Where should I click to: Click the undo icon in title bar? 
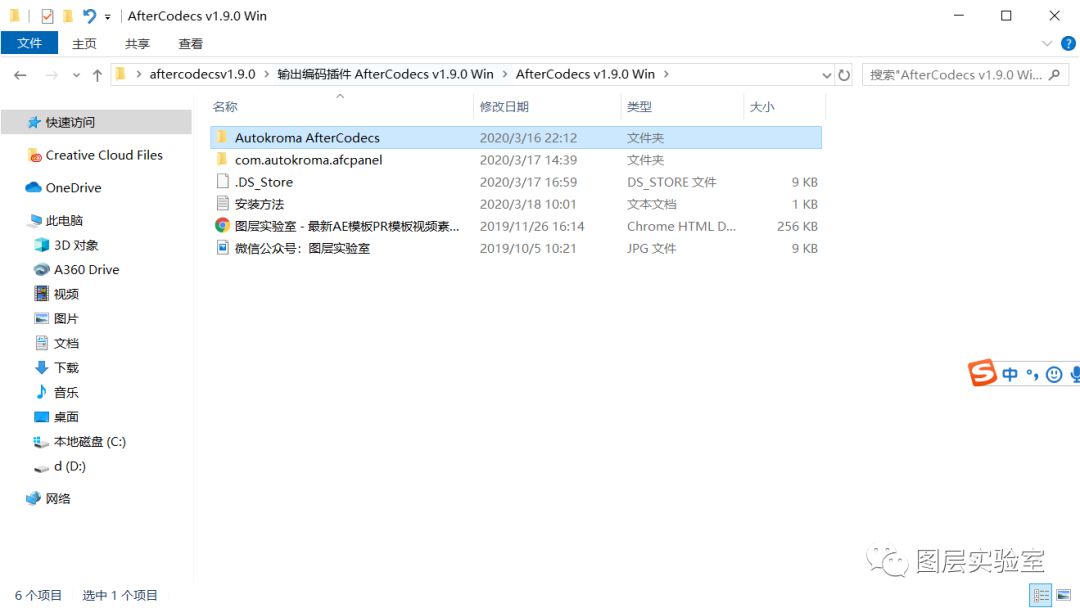pos(90,15)
